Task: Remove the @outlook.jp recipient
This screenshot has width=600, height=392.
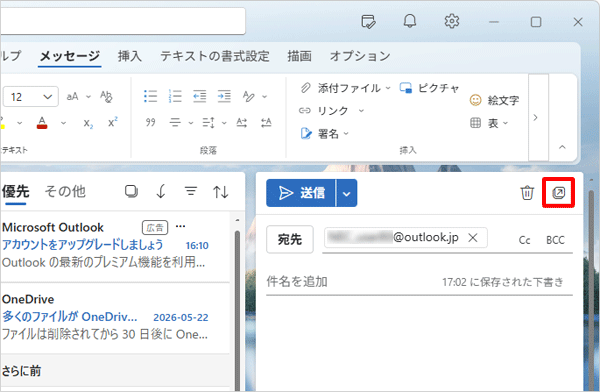Action: pyautogui.click(x=473, y=238)
